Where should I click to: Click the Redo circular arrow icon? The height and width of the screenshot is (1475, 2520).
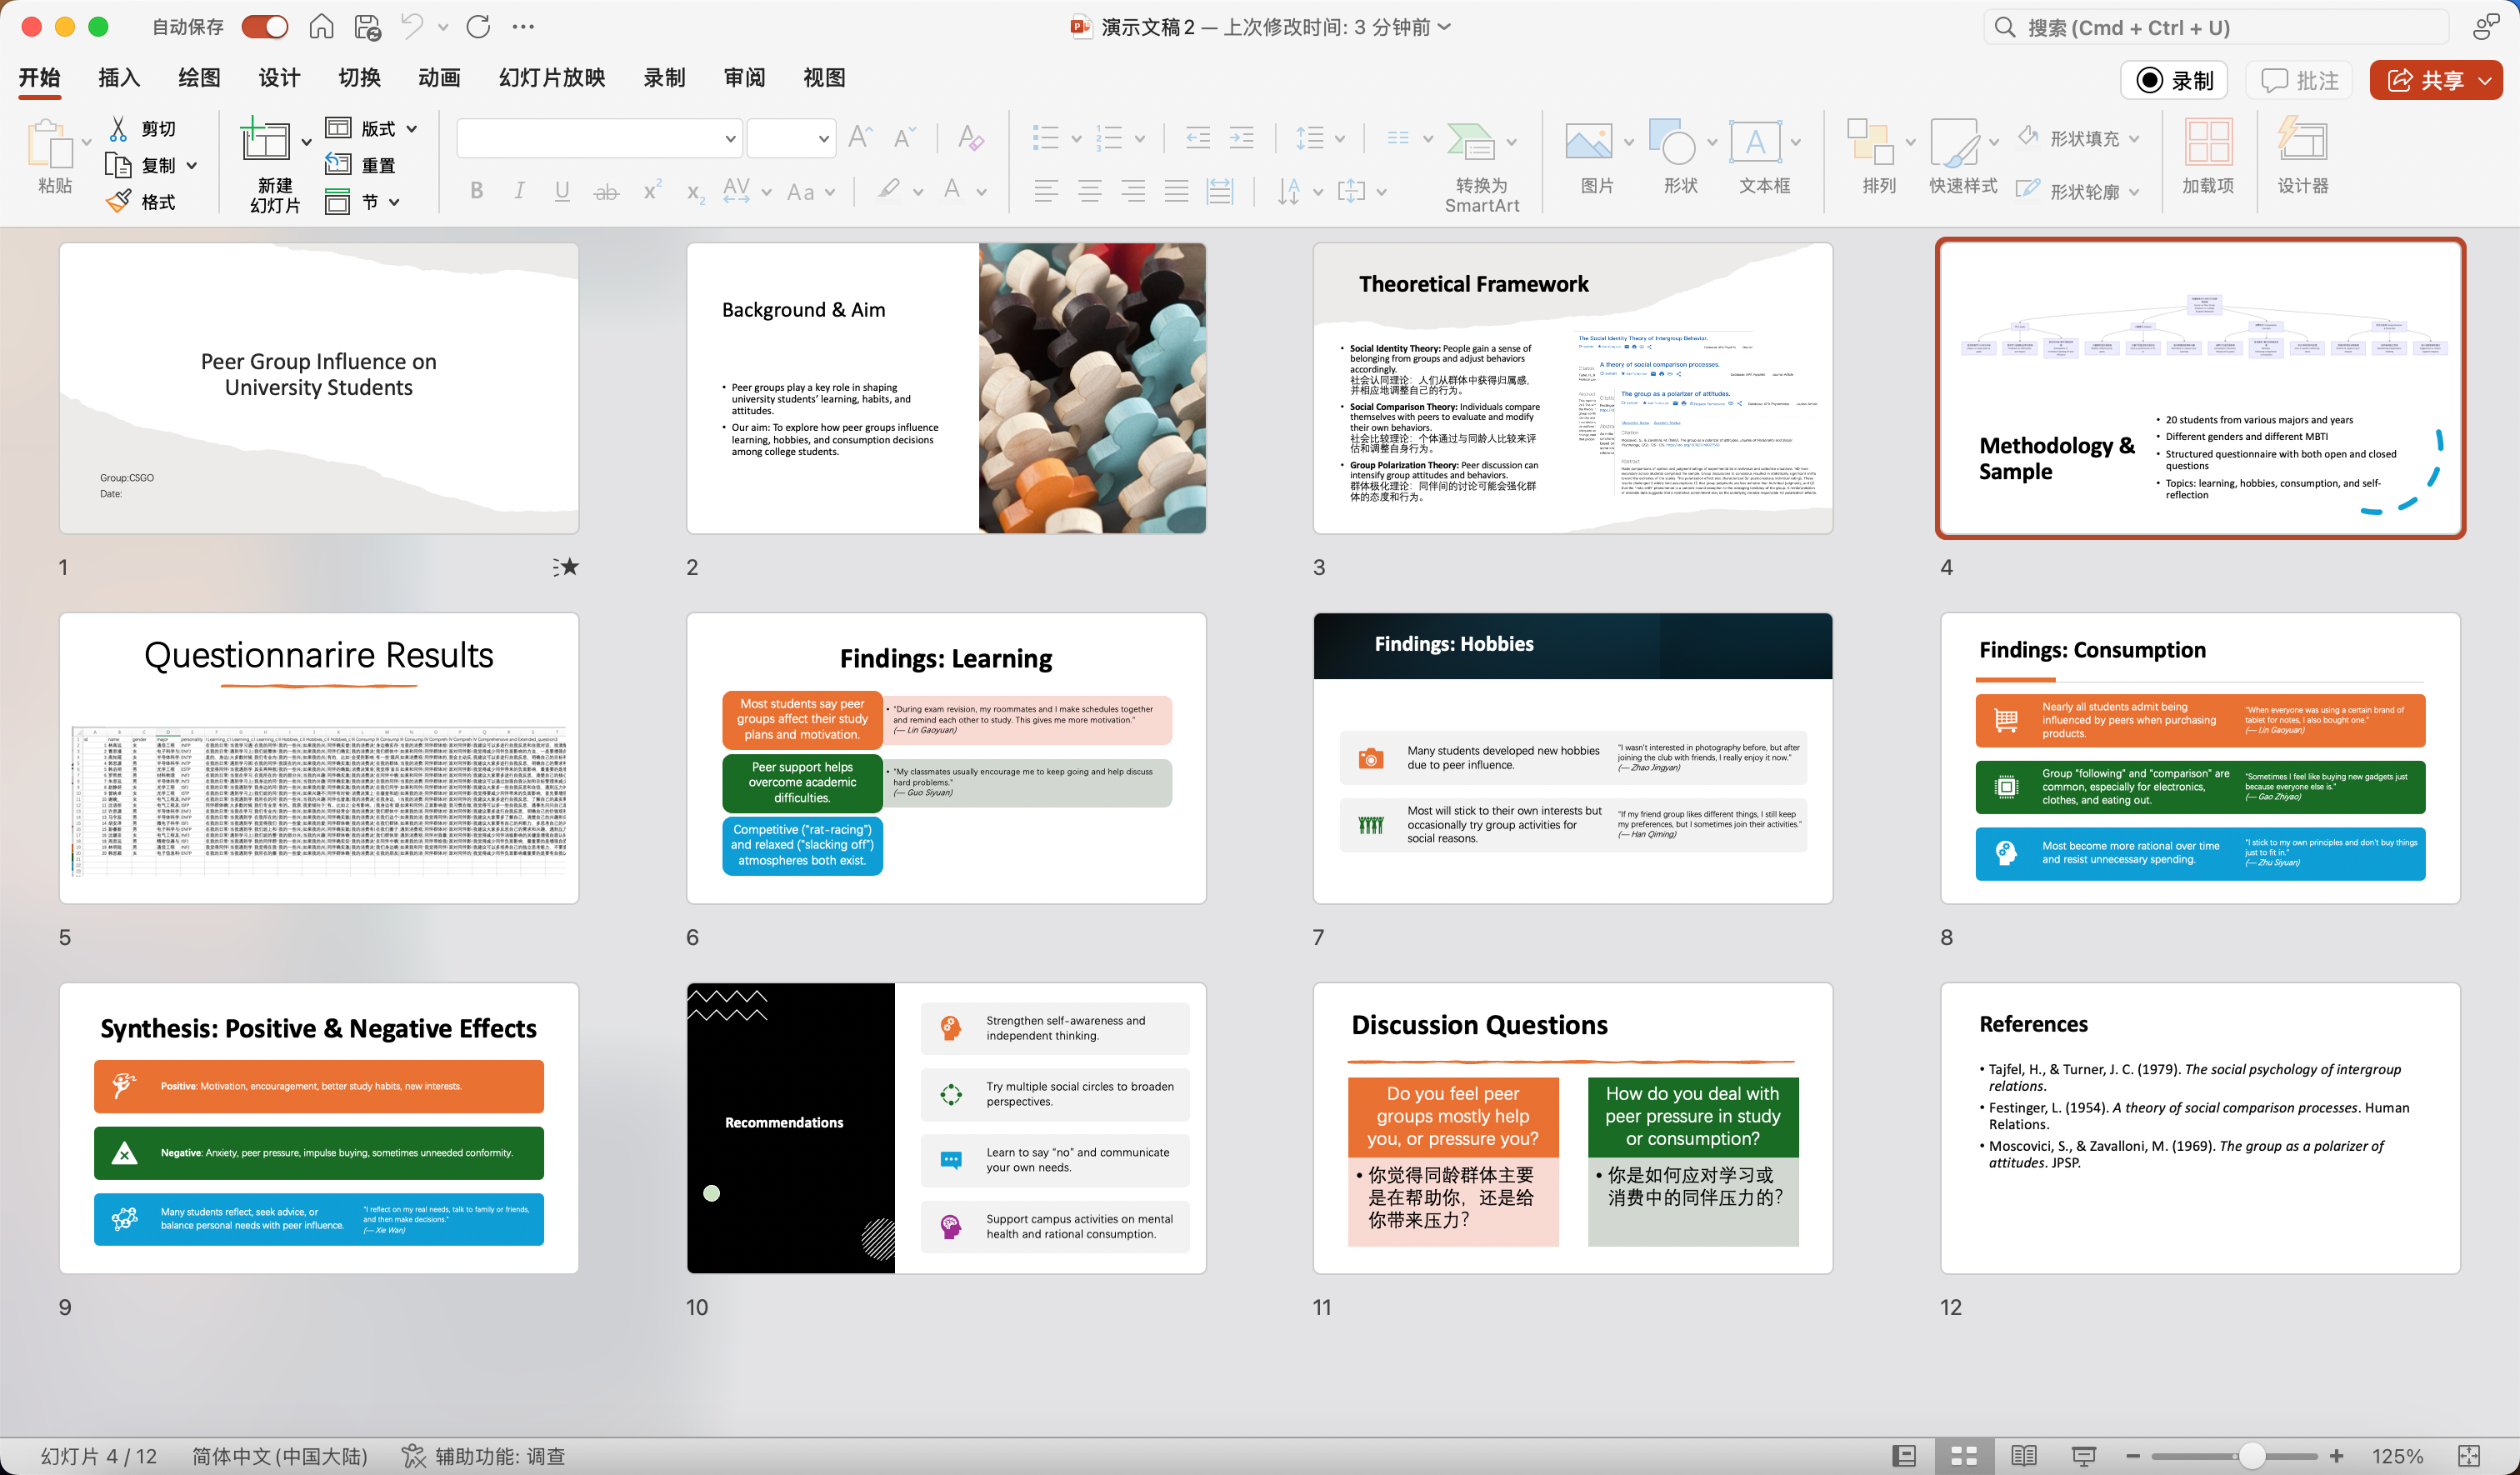(x=478, y=27)
